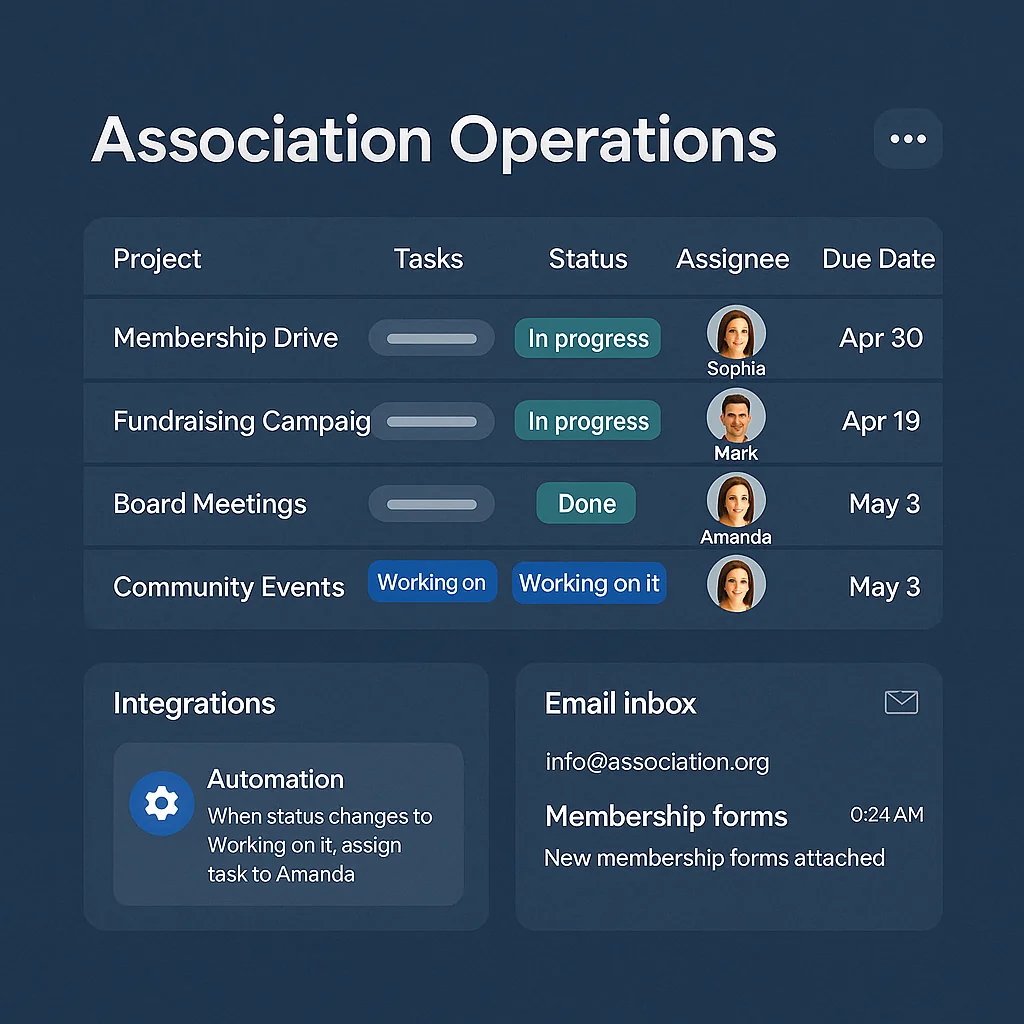Click In progress status for Membership Drive
Screen dimensions: 1024x1024
(588, 338)
